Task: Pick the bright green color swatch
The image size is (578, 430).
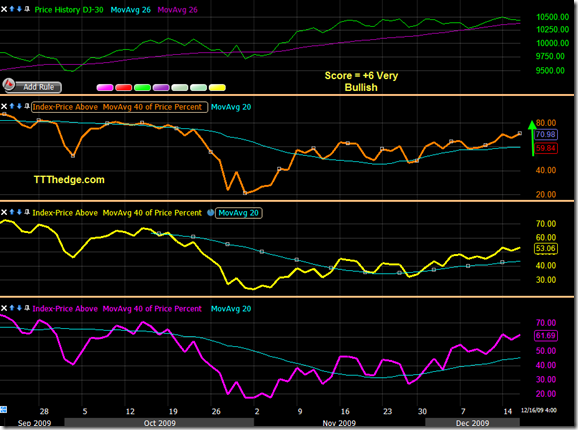Action: (142, 87)
